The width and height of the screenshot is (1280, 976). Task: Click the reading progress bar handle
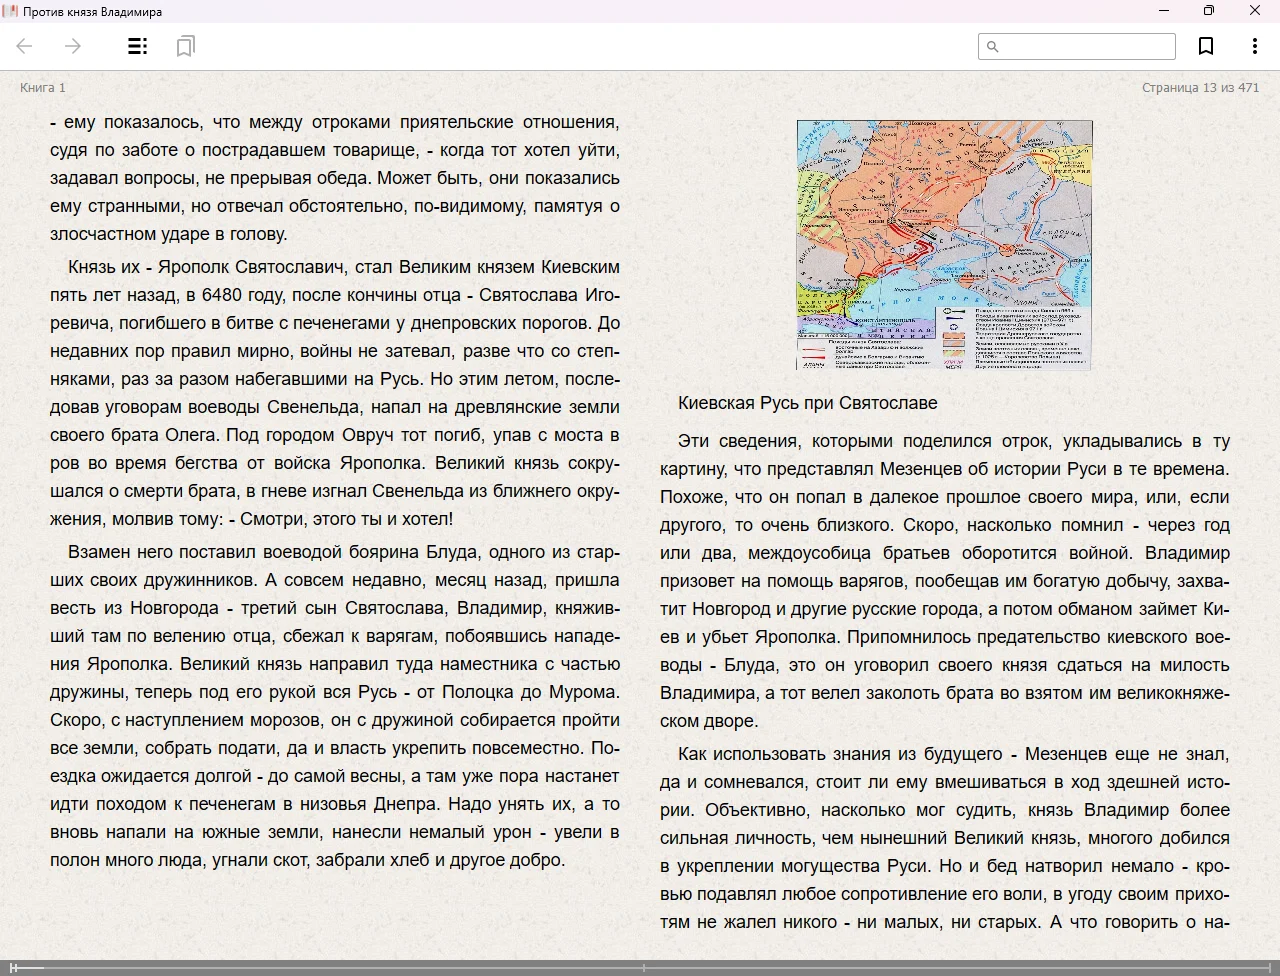coord(14,967)
